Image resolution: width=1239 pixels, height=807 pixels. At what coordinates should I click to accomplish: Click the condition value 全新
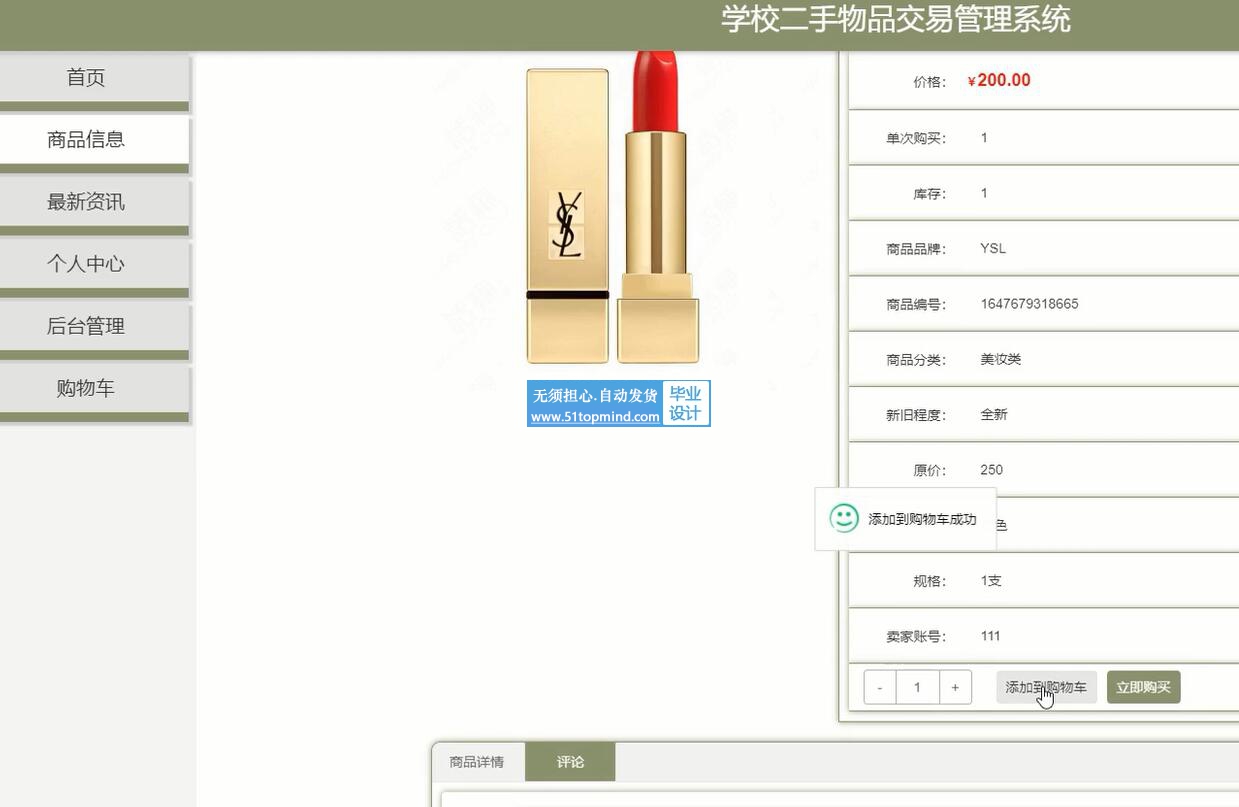tap(994, 414)
